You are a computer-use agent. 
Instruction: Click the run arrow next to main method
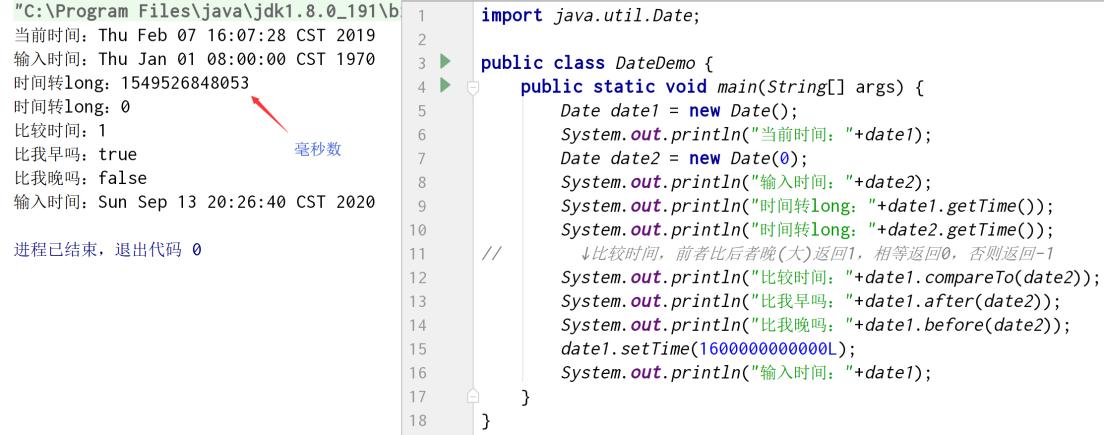[446, 86]
